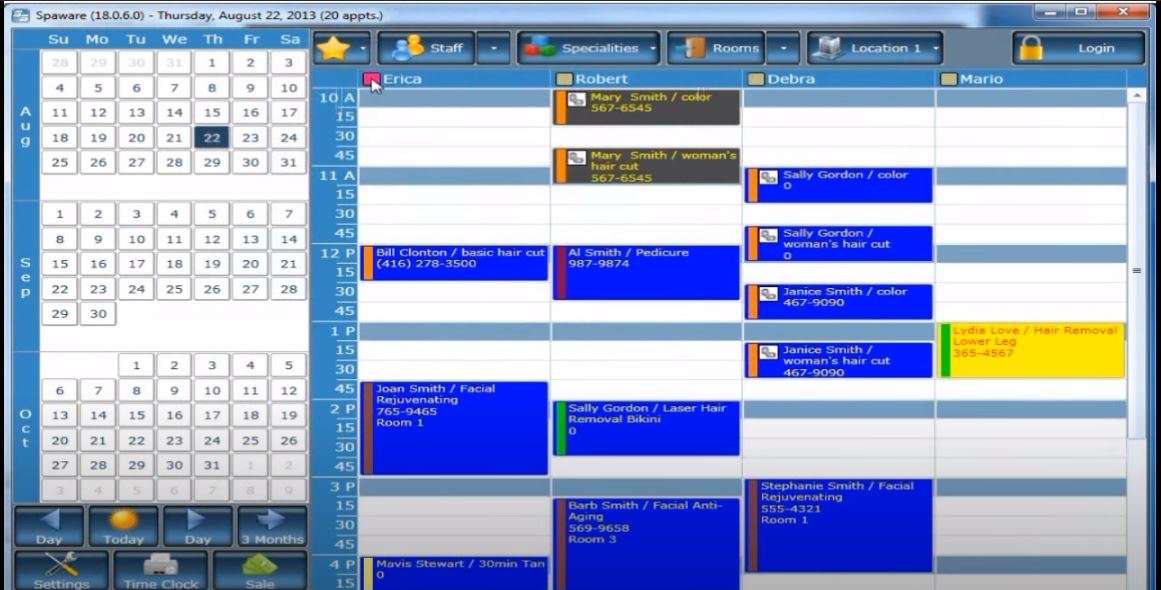This screenshot has width=1161, height=590.
Task: Go to previous Day with left arrow
Action: [x=50, y=526]
